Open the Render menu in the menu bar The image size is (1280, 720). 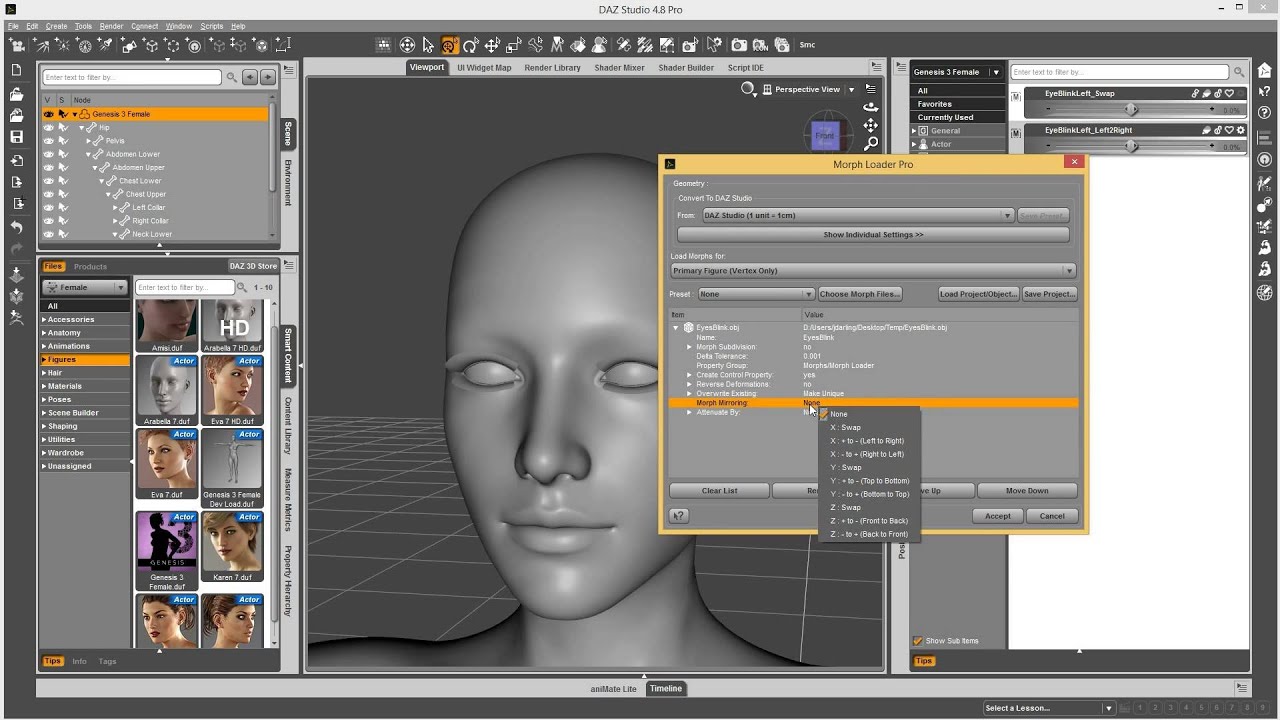point(112,26)
